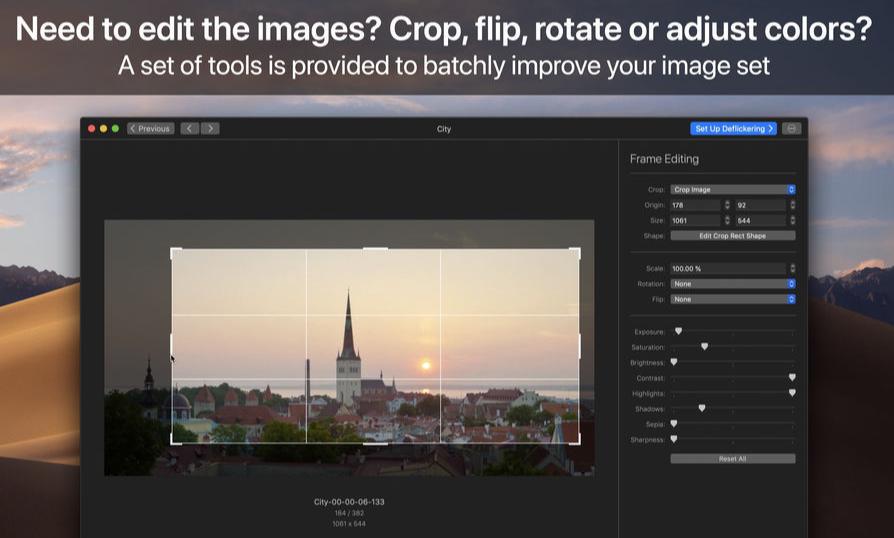The image size is (894, 538).
Task: Go to the previous frame using left chevron
Action: coord(189,129)
